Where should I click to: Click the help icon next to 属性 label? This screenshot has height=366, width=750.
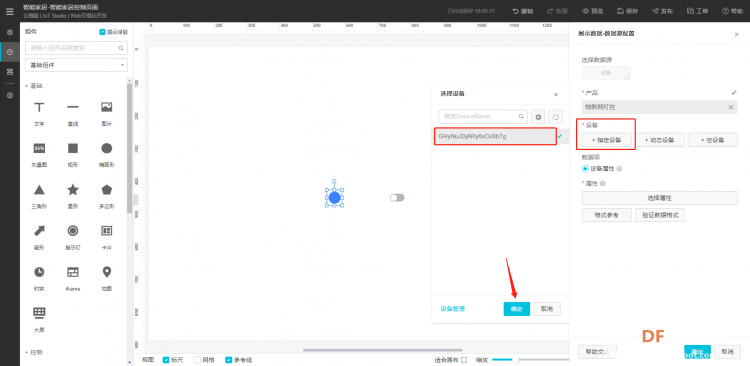[603, 183]
